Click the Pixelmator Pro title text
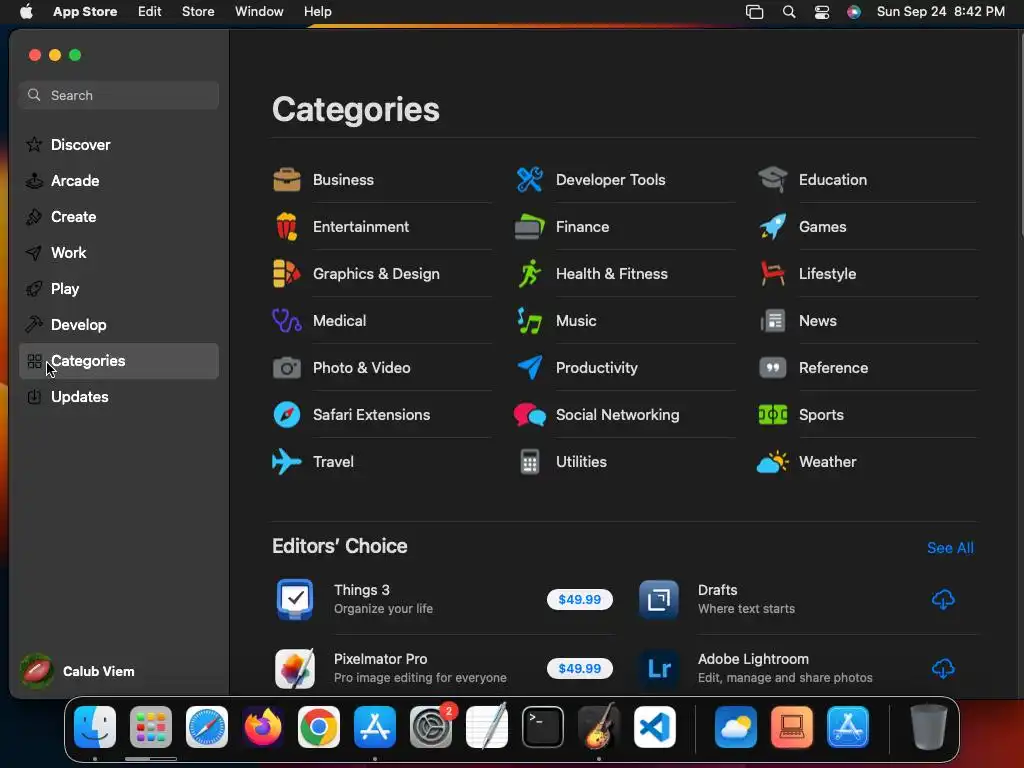The width and height of the screenshot is (1024, 768). click(380, 659)
